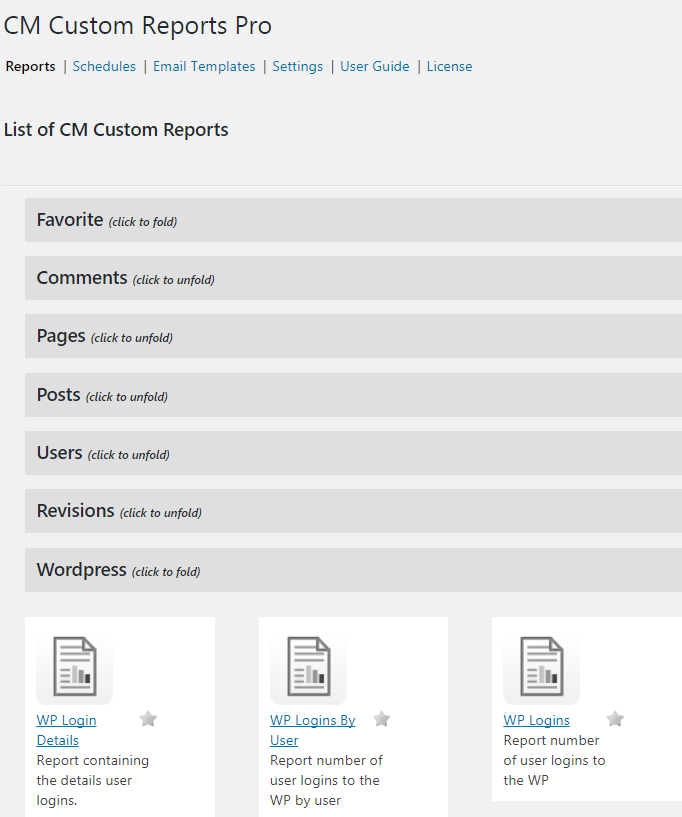This screenshot has width=682, height=817.
Task: Click the WP Logins By User report icon
Action: coord(308,669)
